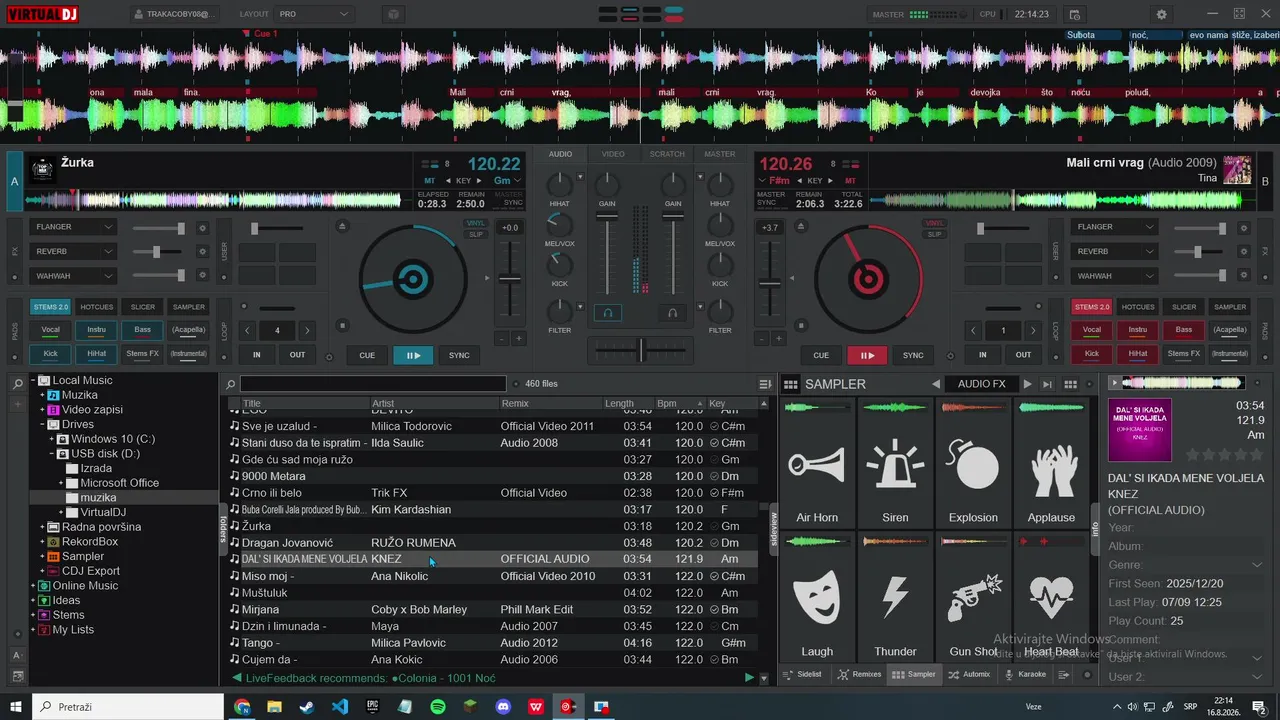Expand the Online Music tree node

pyautogui.click(x=34, y=586)
